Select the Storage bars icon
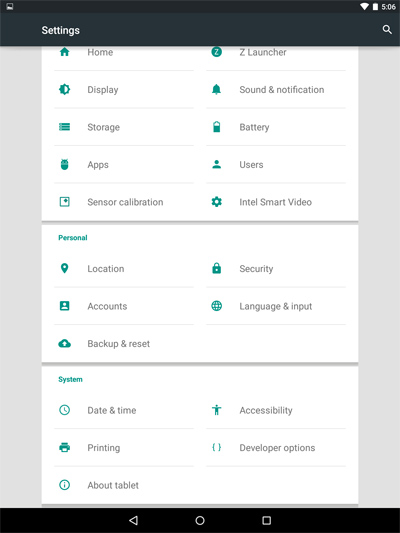The height and width of the screenshot is (533, 400). coord(65,127)
